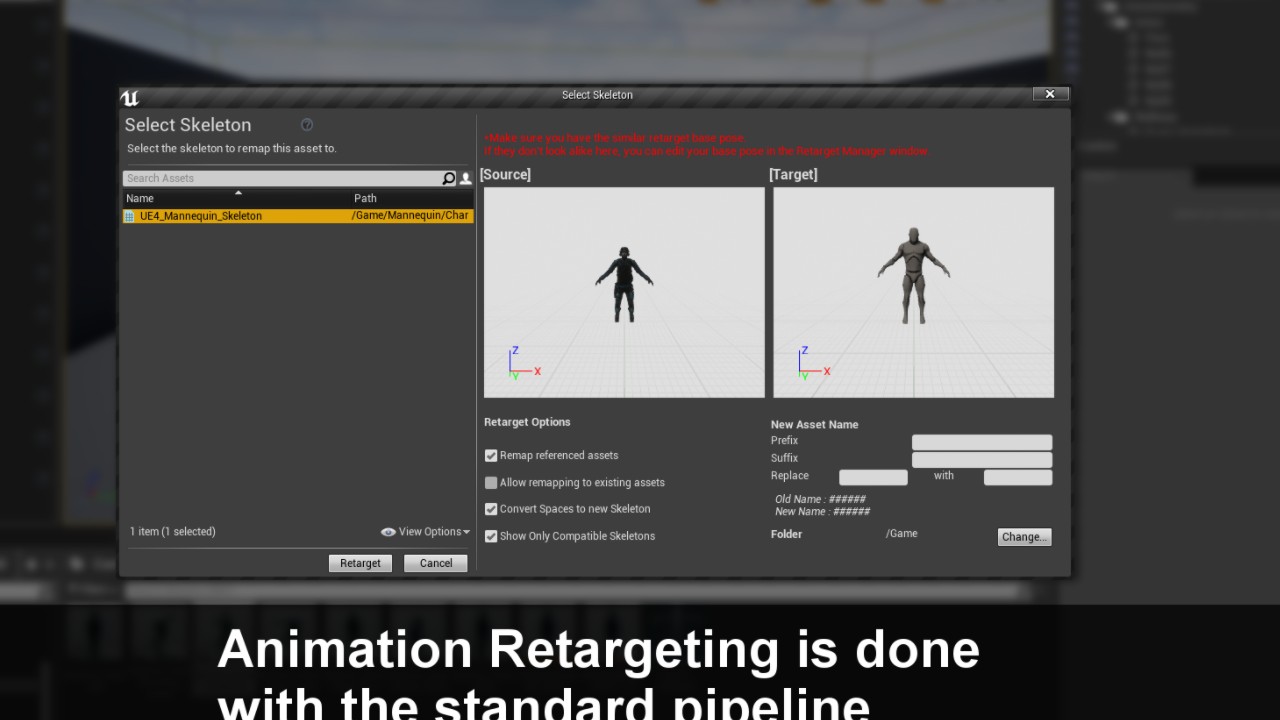1280x720 pixels.
Task: Click the user filter icon beside search
Action: pos(465,179)
